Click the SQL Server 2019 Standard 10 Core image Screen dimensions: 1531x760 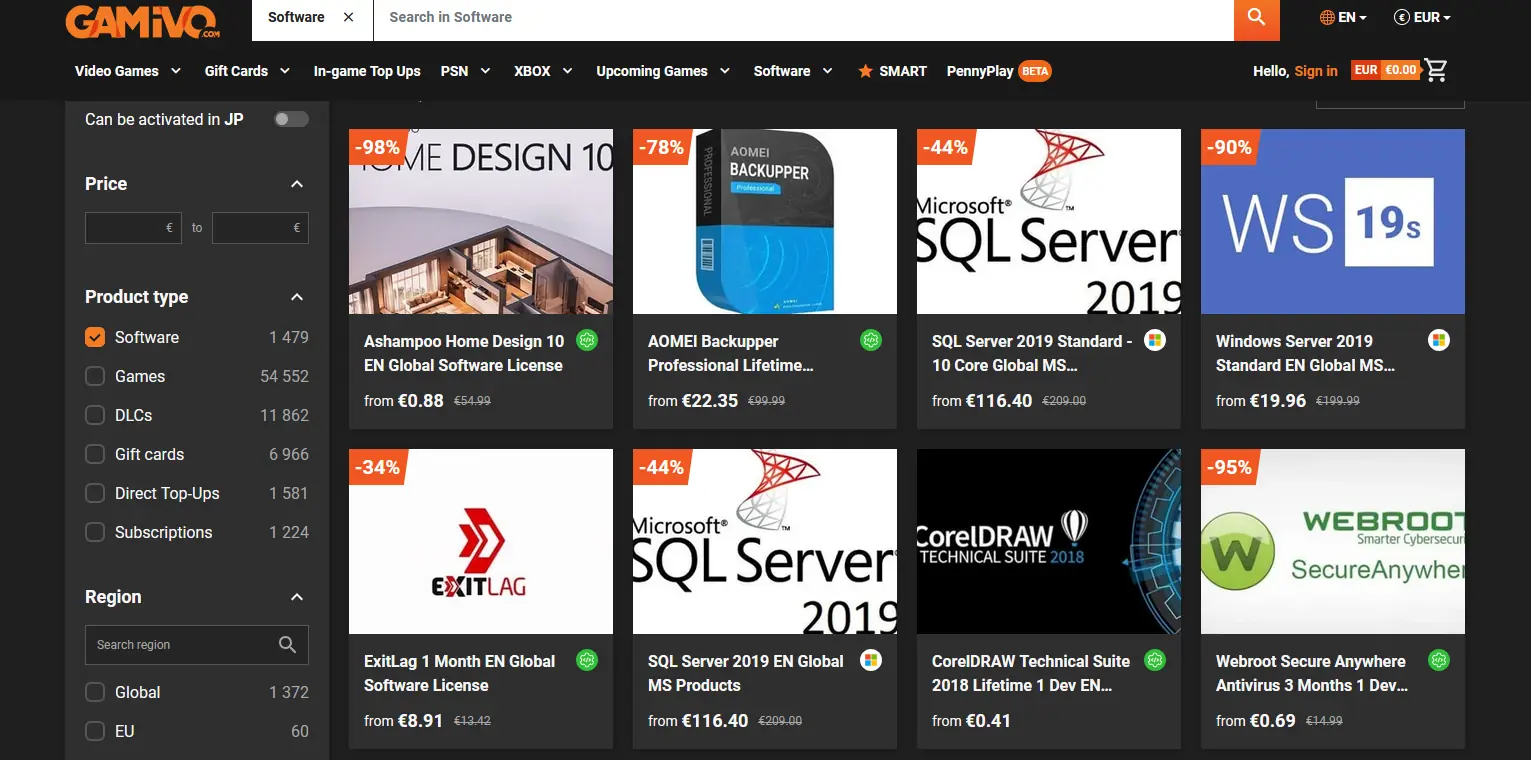1049,221
